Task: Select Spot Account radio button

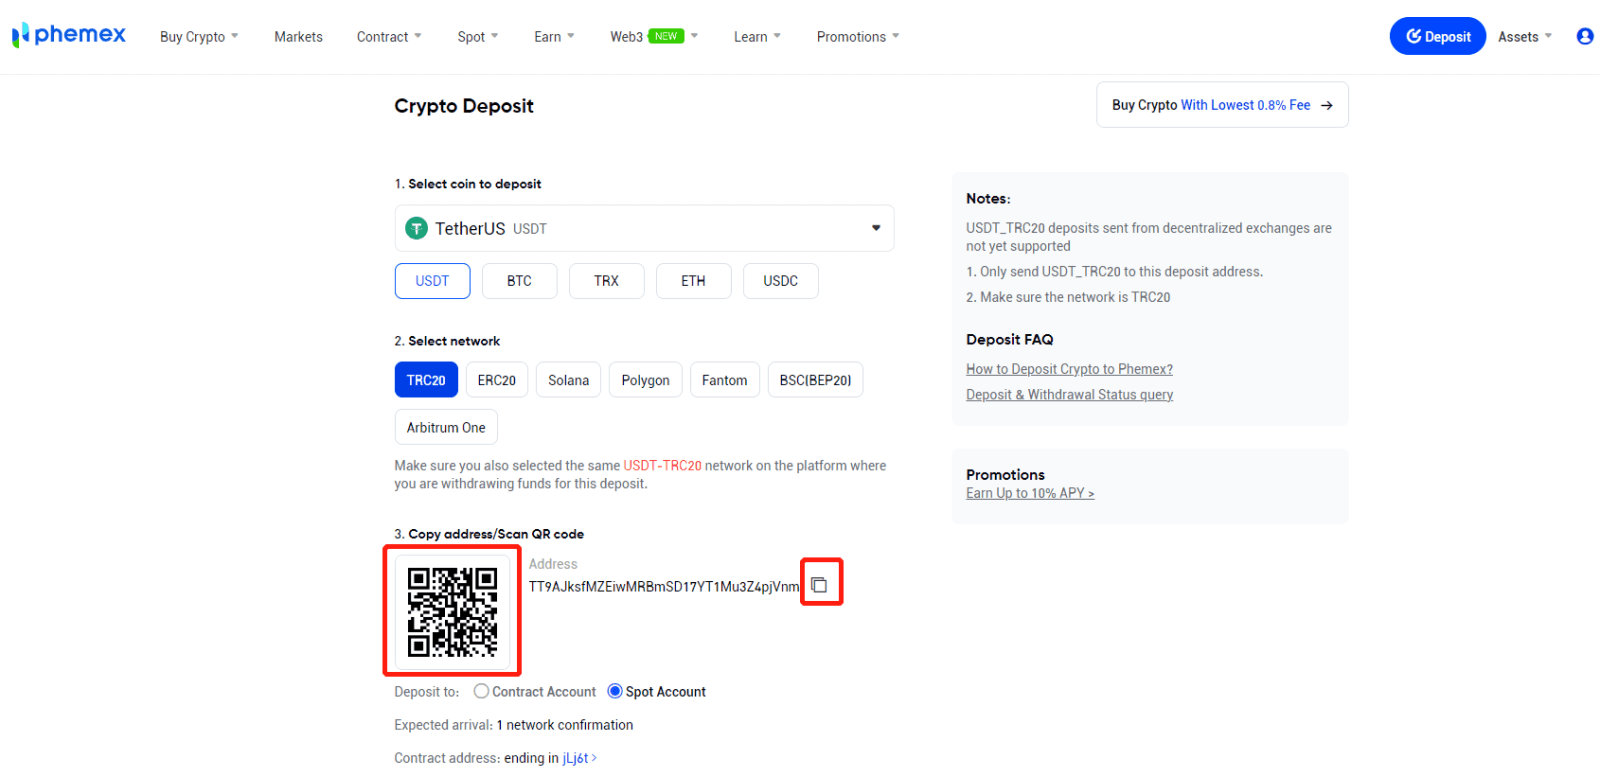Action: click(615, 691)
